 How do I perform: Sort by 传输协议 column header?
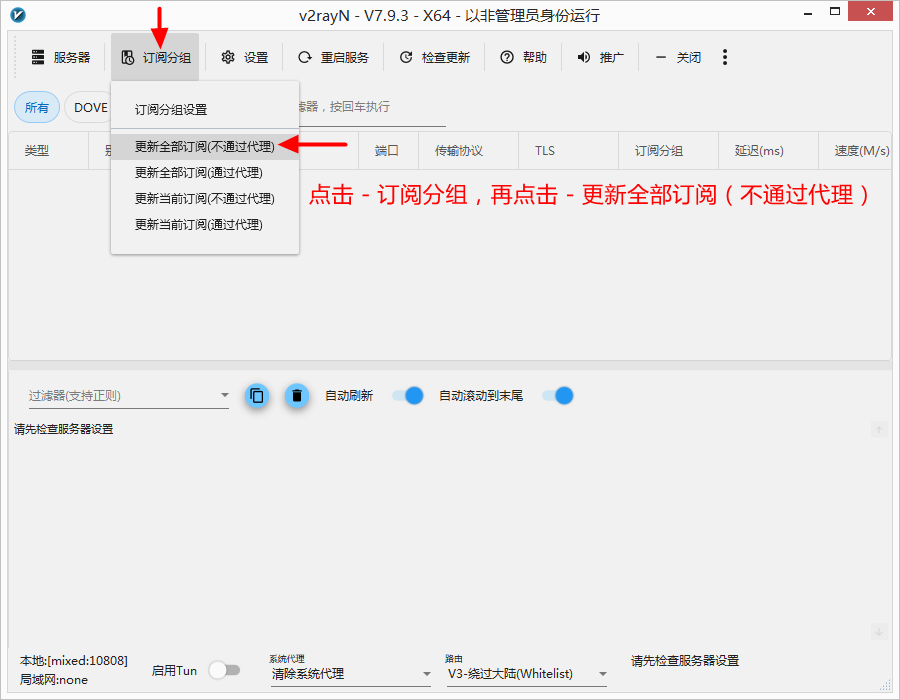468,151
